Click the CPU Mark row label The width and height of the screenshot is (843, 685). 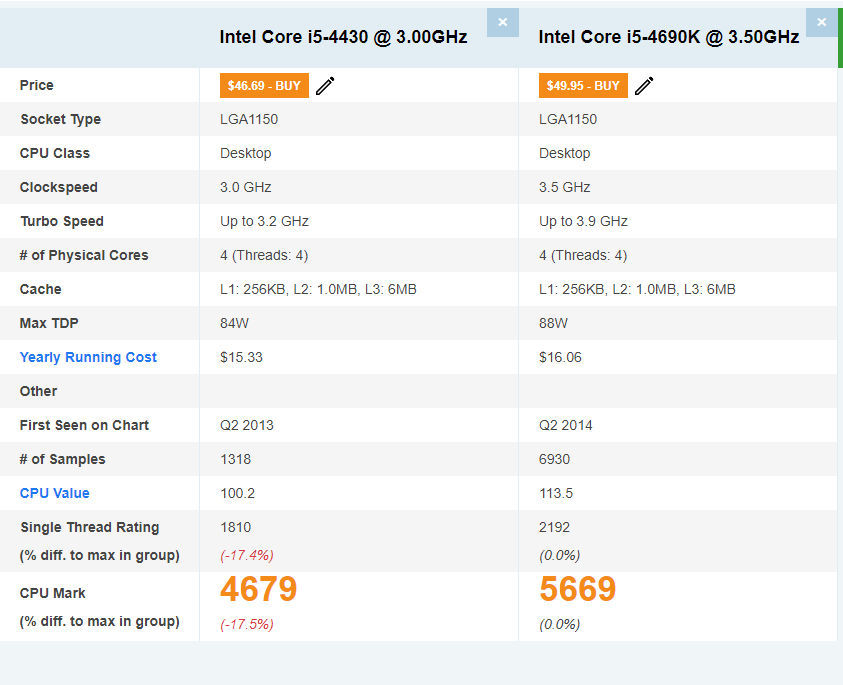coord(53,593)
